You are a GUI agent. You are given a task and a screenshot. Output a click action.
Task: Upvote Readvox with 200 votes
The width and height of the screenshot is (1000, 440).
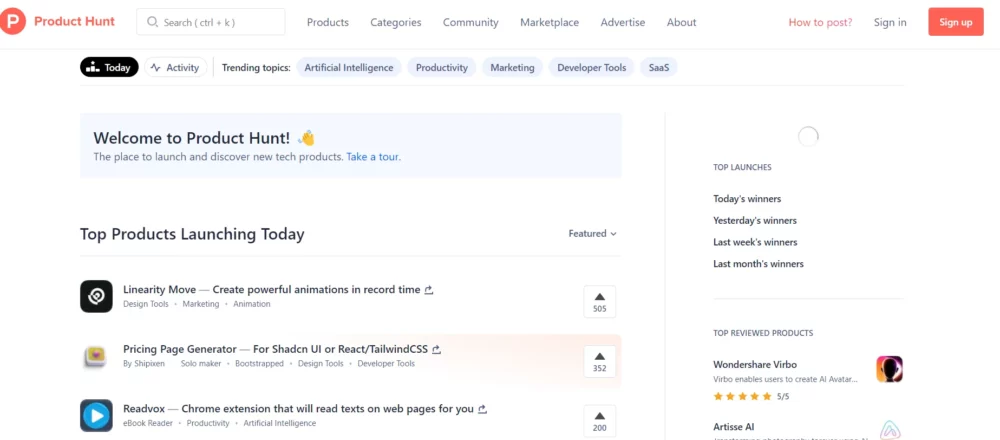(x=599, y=421)
